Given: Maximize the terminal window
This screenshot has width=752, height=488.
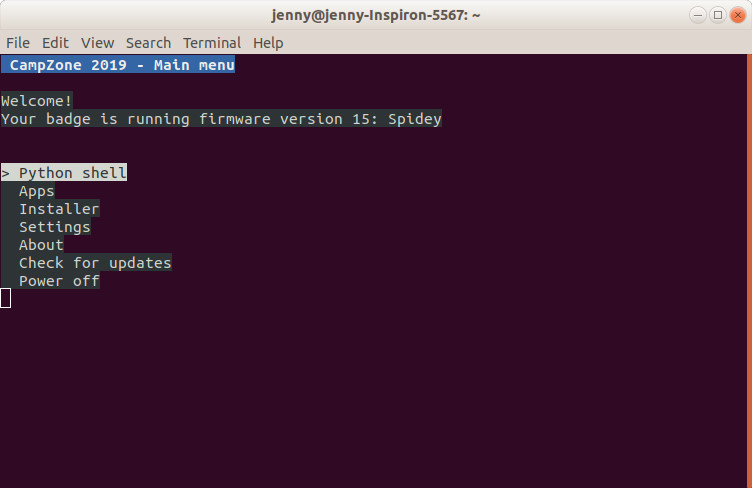Looking at the screenshot, I should click(717, 15).
